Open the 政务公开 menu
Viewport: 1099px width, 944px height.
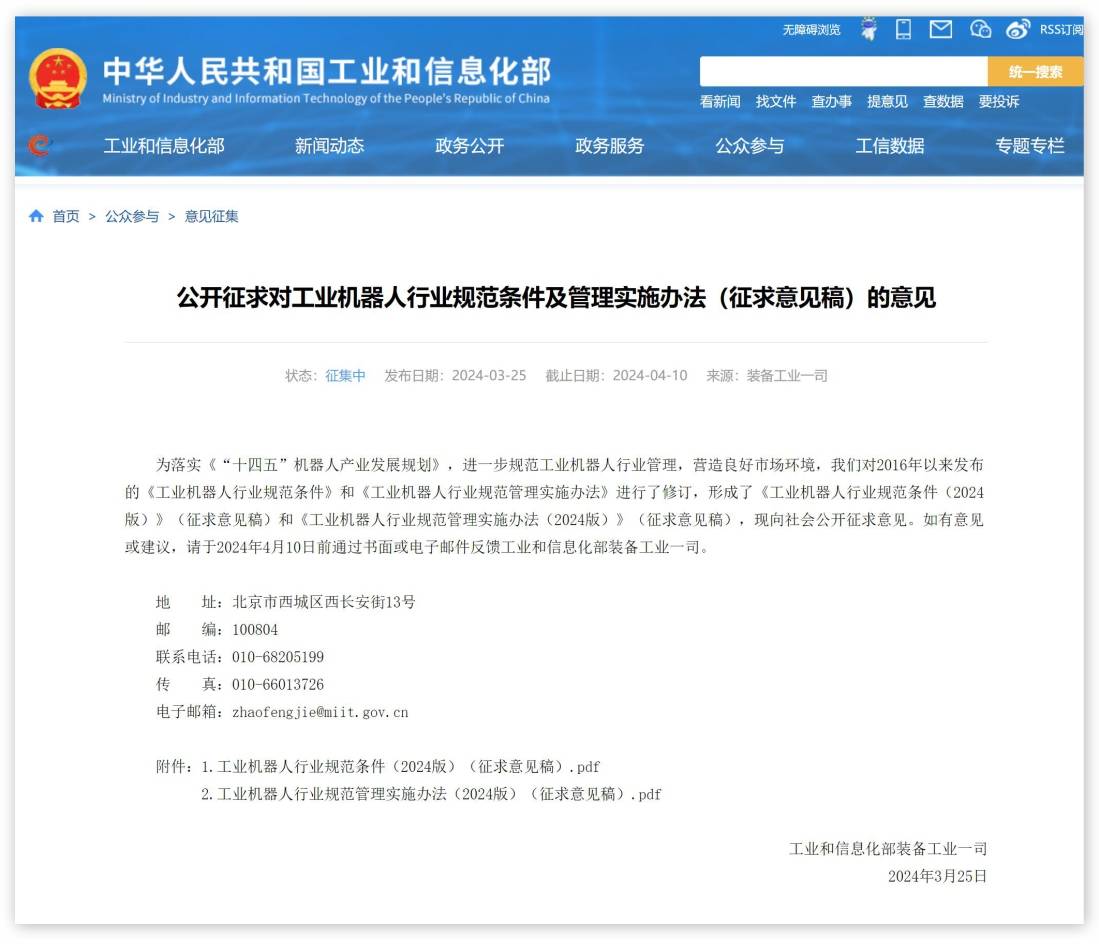coord(470,145)
